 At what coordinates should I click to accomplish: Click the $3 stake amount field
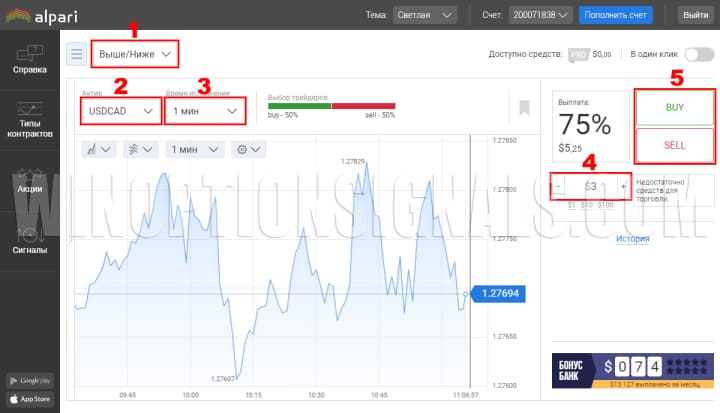click(591, 186)
